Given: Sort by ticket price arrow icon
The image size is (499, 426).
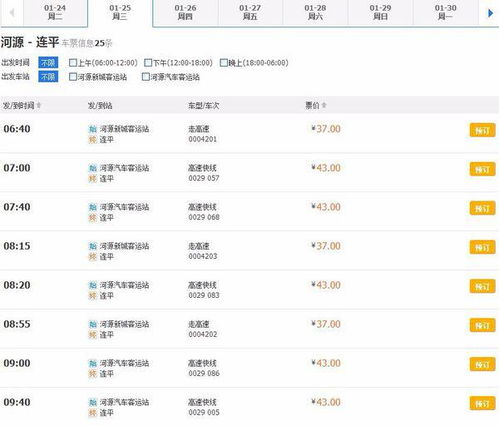Looking at the screenshot, I should (x=324, y=105).
